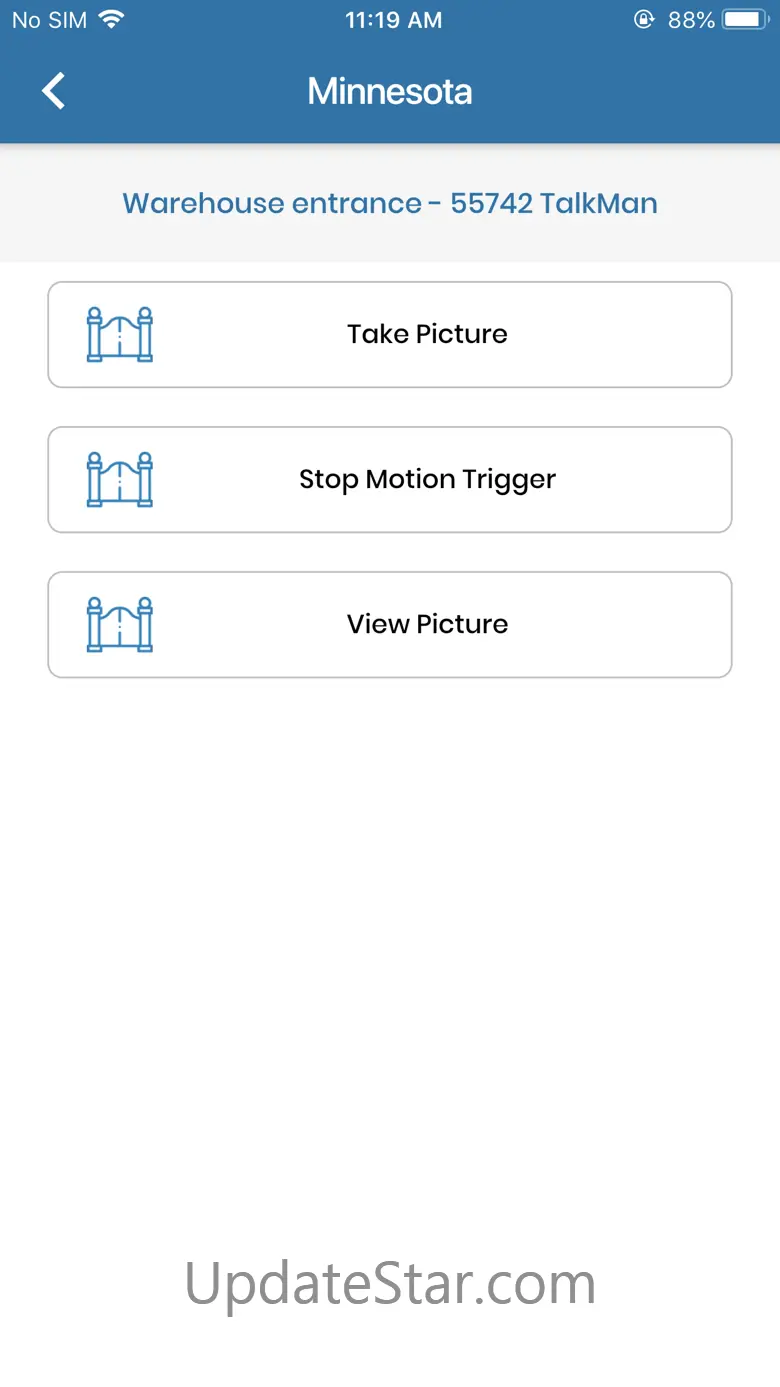780x1387 pixels.
Task: Tap the Minnesota page title
Action: (x=390, y=91)
